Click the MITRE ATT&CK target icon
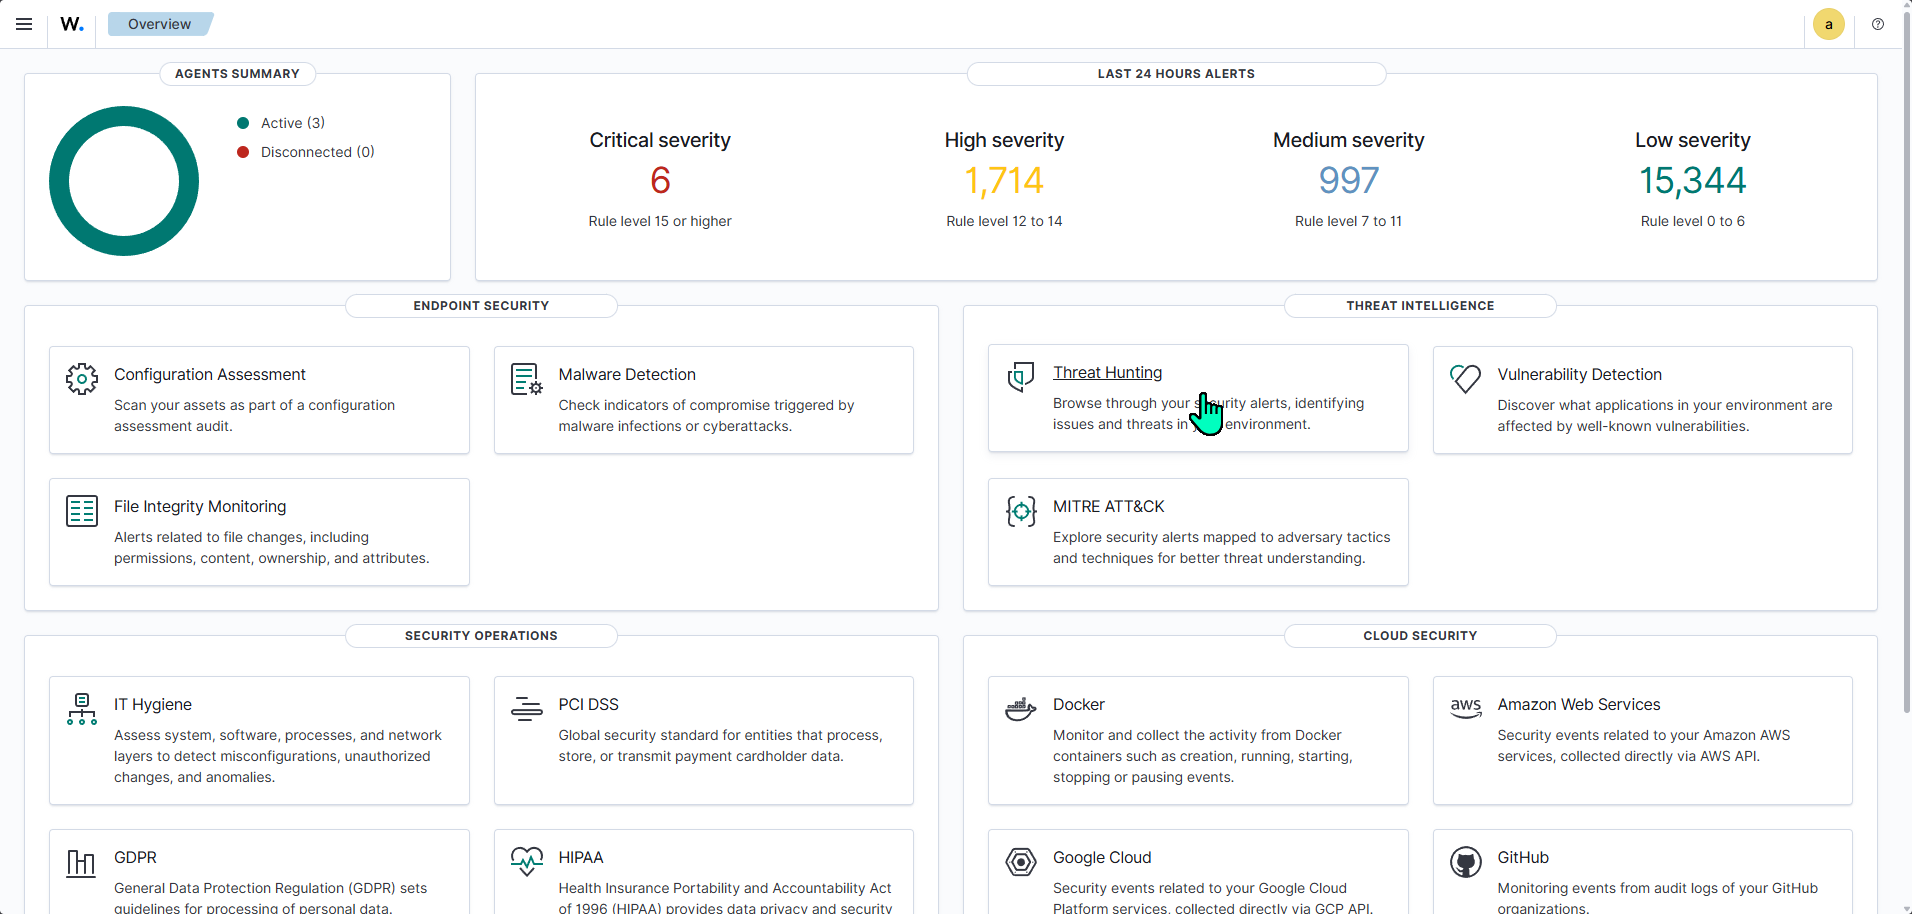This screenshot has height=914, width=1912. click(x=1021, y=511)
